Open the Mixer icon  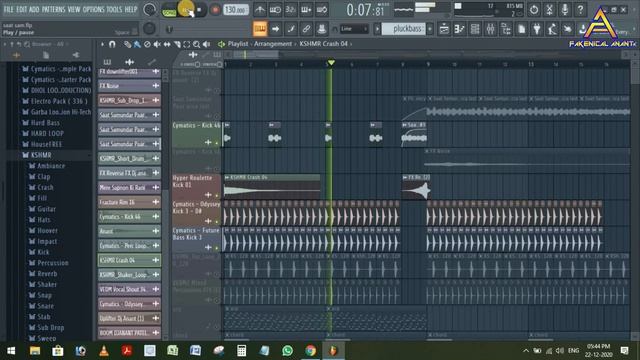point(491,29)
